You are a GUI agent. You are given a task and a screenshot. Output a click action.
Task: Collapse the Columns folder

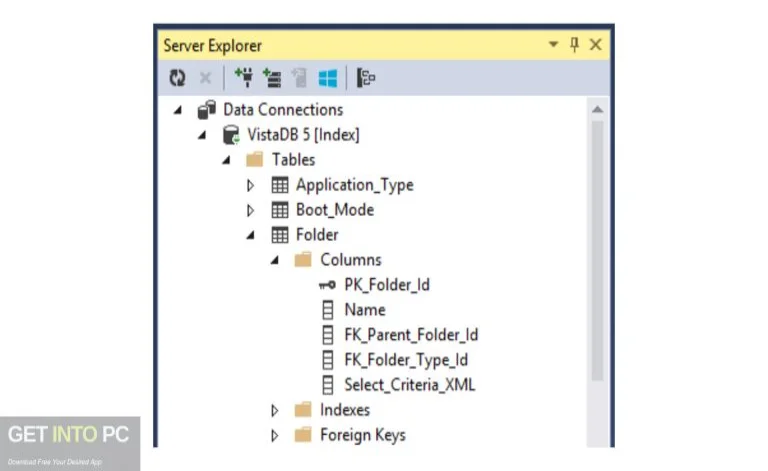(275, 260)
